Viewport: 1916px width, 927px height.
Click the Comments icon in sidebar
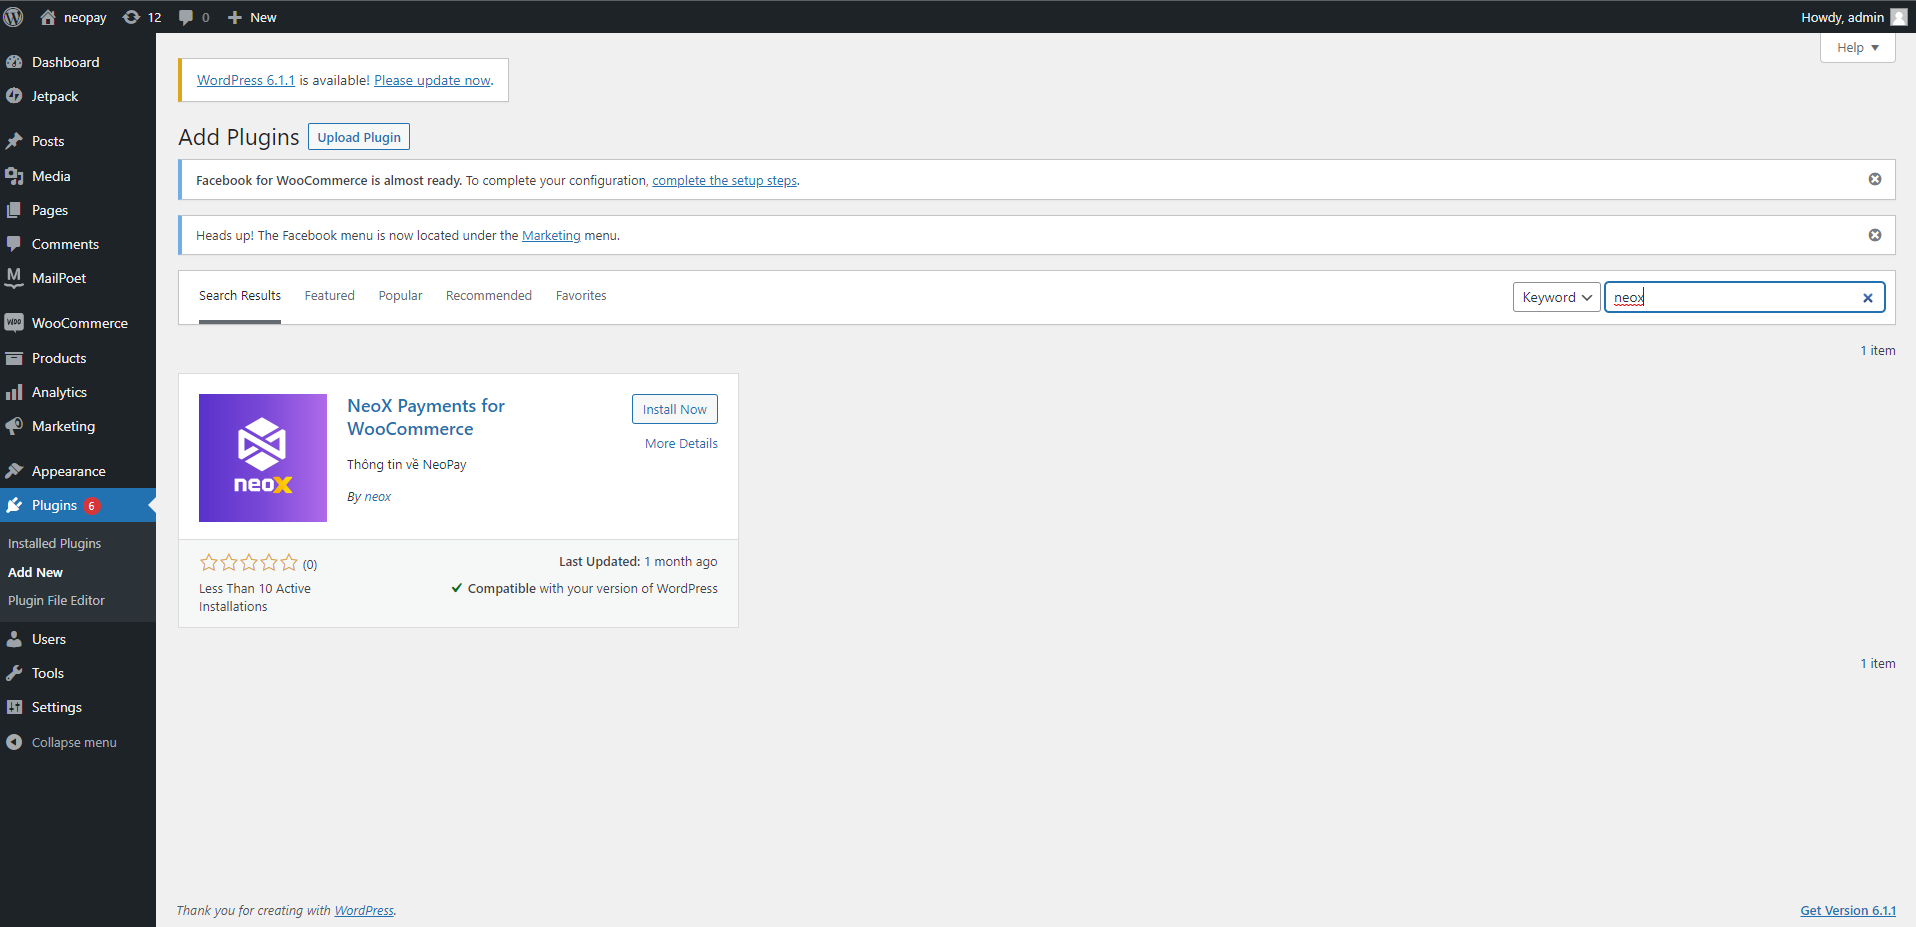click(14, 244)
